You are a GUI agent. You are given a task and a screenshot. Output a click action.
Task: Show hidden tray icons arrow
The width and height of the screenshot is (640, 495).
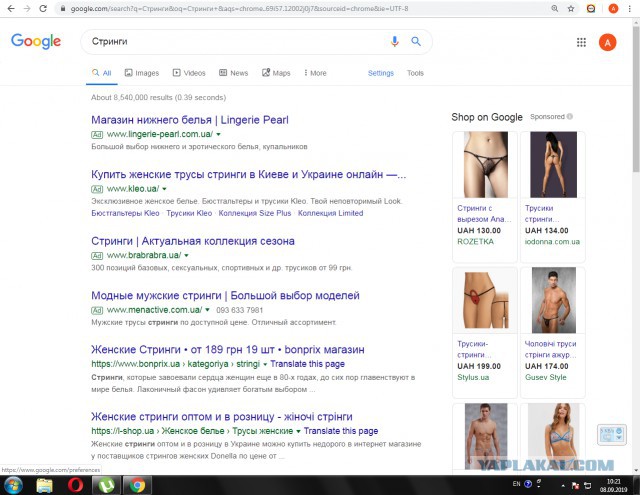(563, 486)
